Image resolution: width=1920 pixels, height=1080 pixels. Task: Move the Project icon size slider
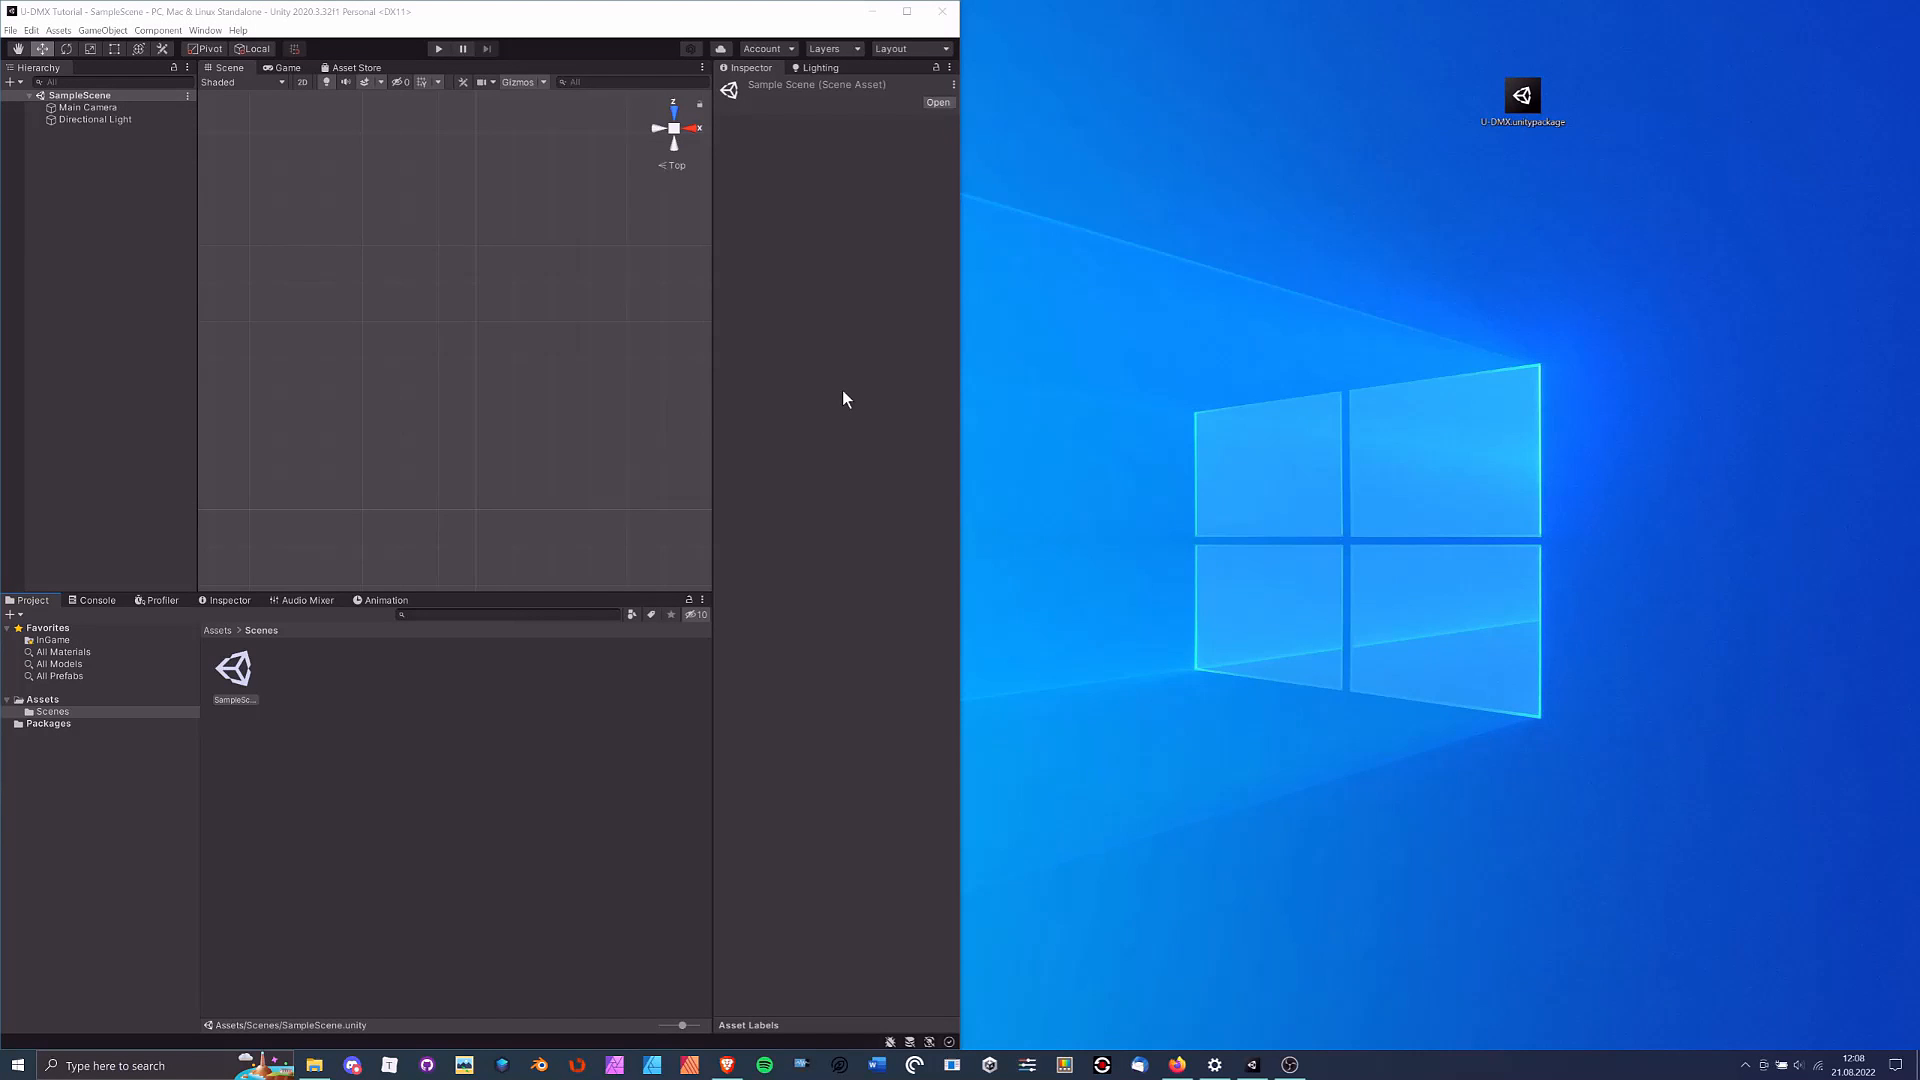click(x=682, y=1025)
